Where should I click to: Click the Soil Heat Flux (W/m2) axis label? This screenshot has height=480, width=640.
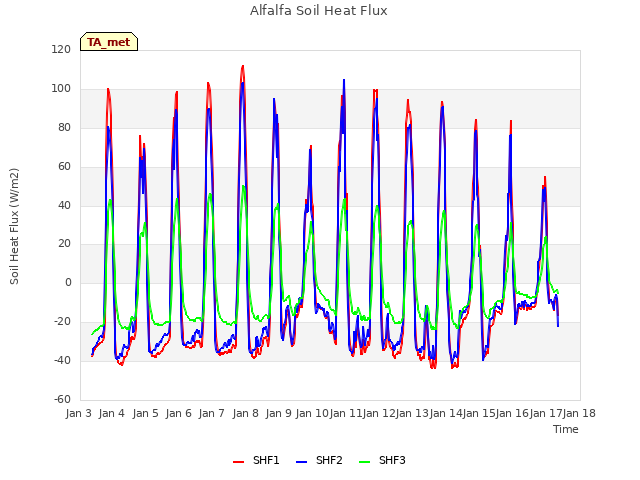click(15, 226)
